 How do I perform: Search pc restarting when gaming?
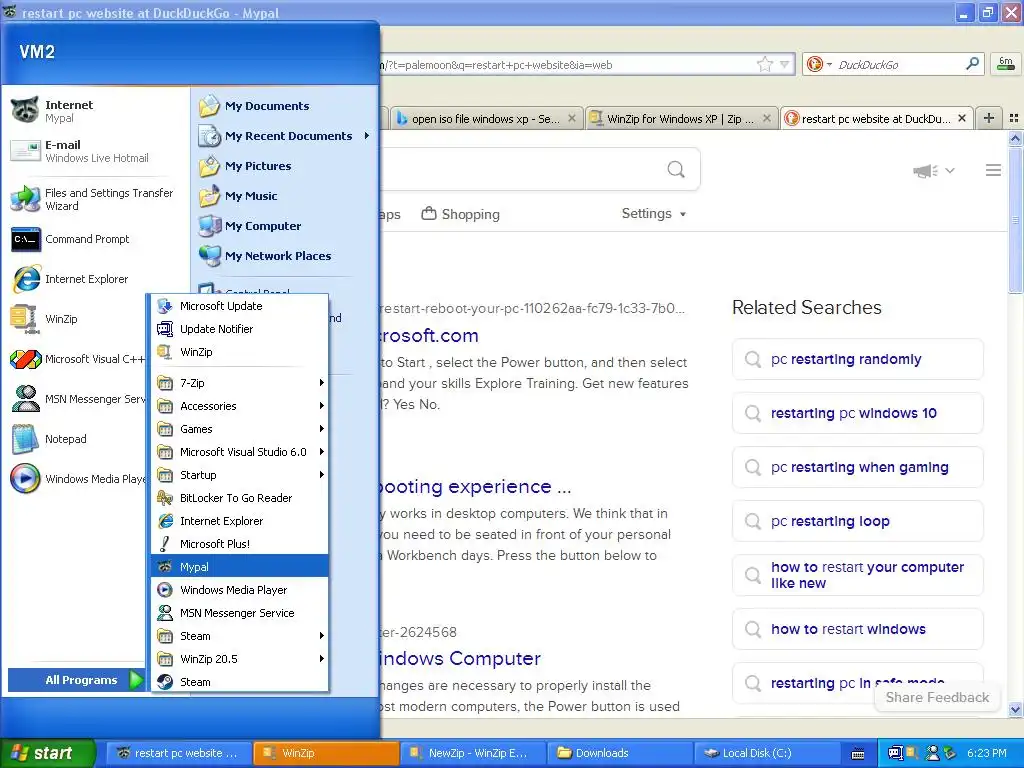click(x=857, y=467)
